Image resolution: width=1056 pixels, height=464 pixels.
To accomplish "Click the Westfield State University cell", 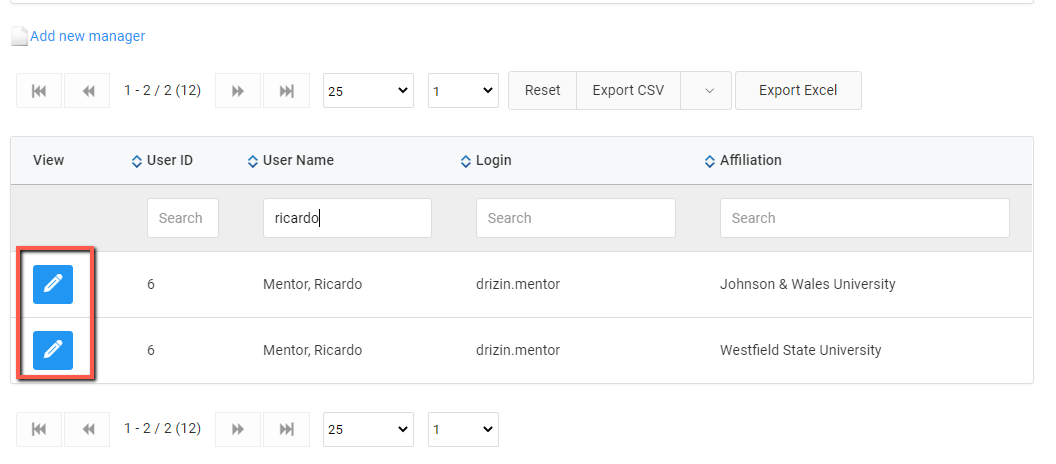I will coord(800,350).
